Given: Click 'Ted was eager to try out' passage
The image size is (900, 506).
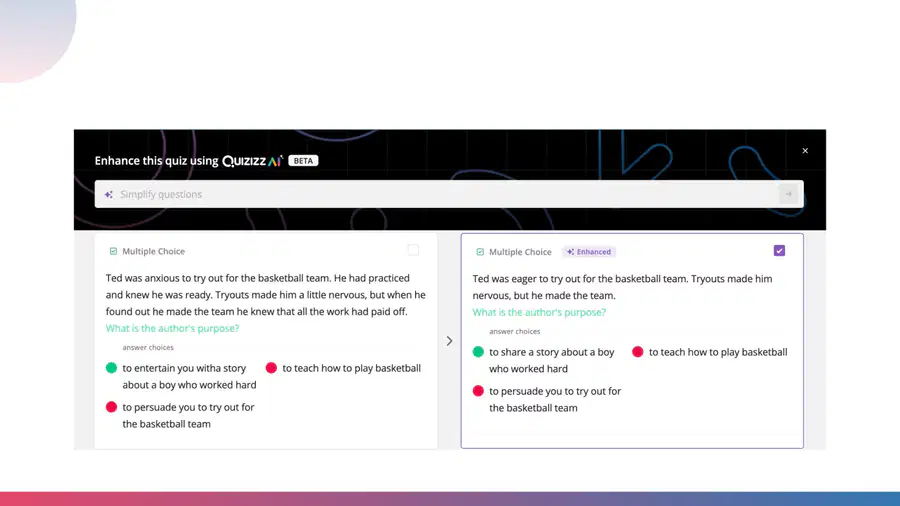Looking at the screenshot, I should [622, 287].
